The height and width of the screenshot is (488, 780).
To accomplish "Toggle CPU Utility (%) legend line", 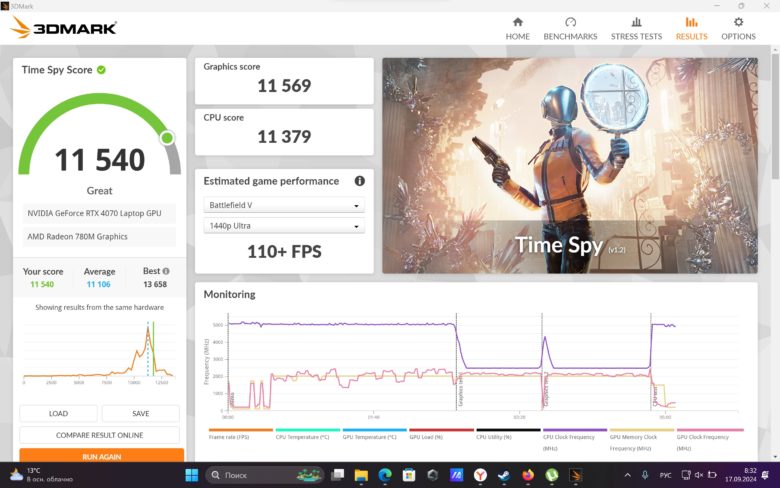I will coord(507,434).
